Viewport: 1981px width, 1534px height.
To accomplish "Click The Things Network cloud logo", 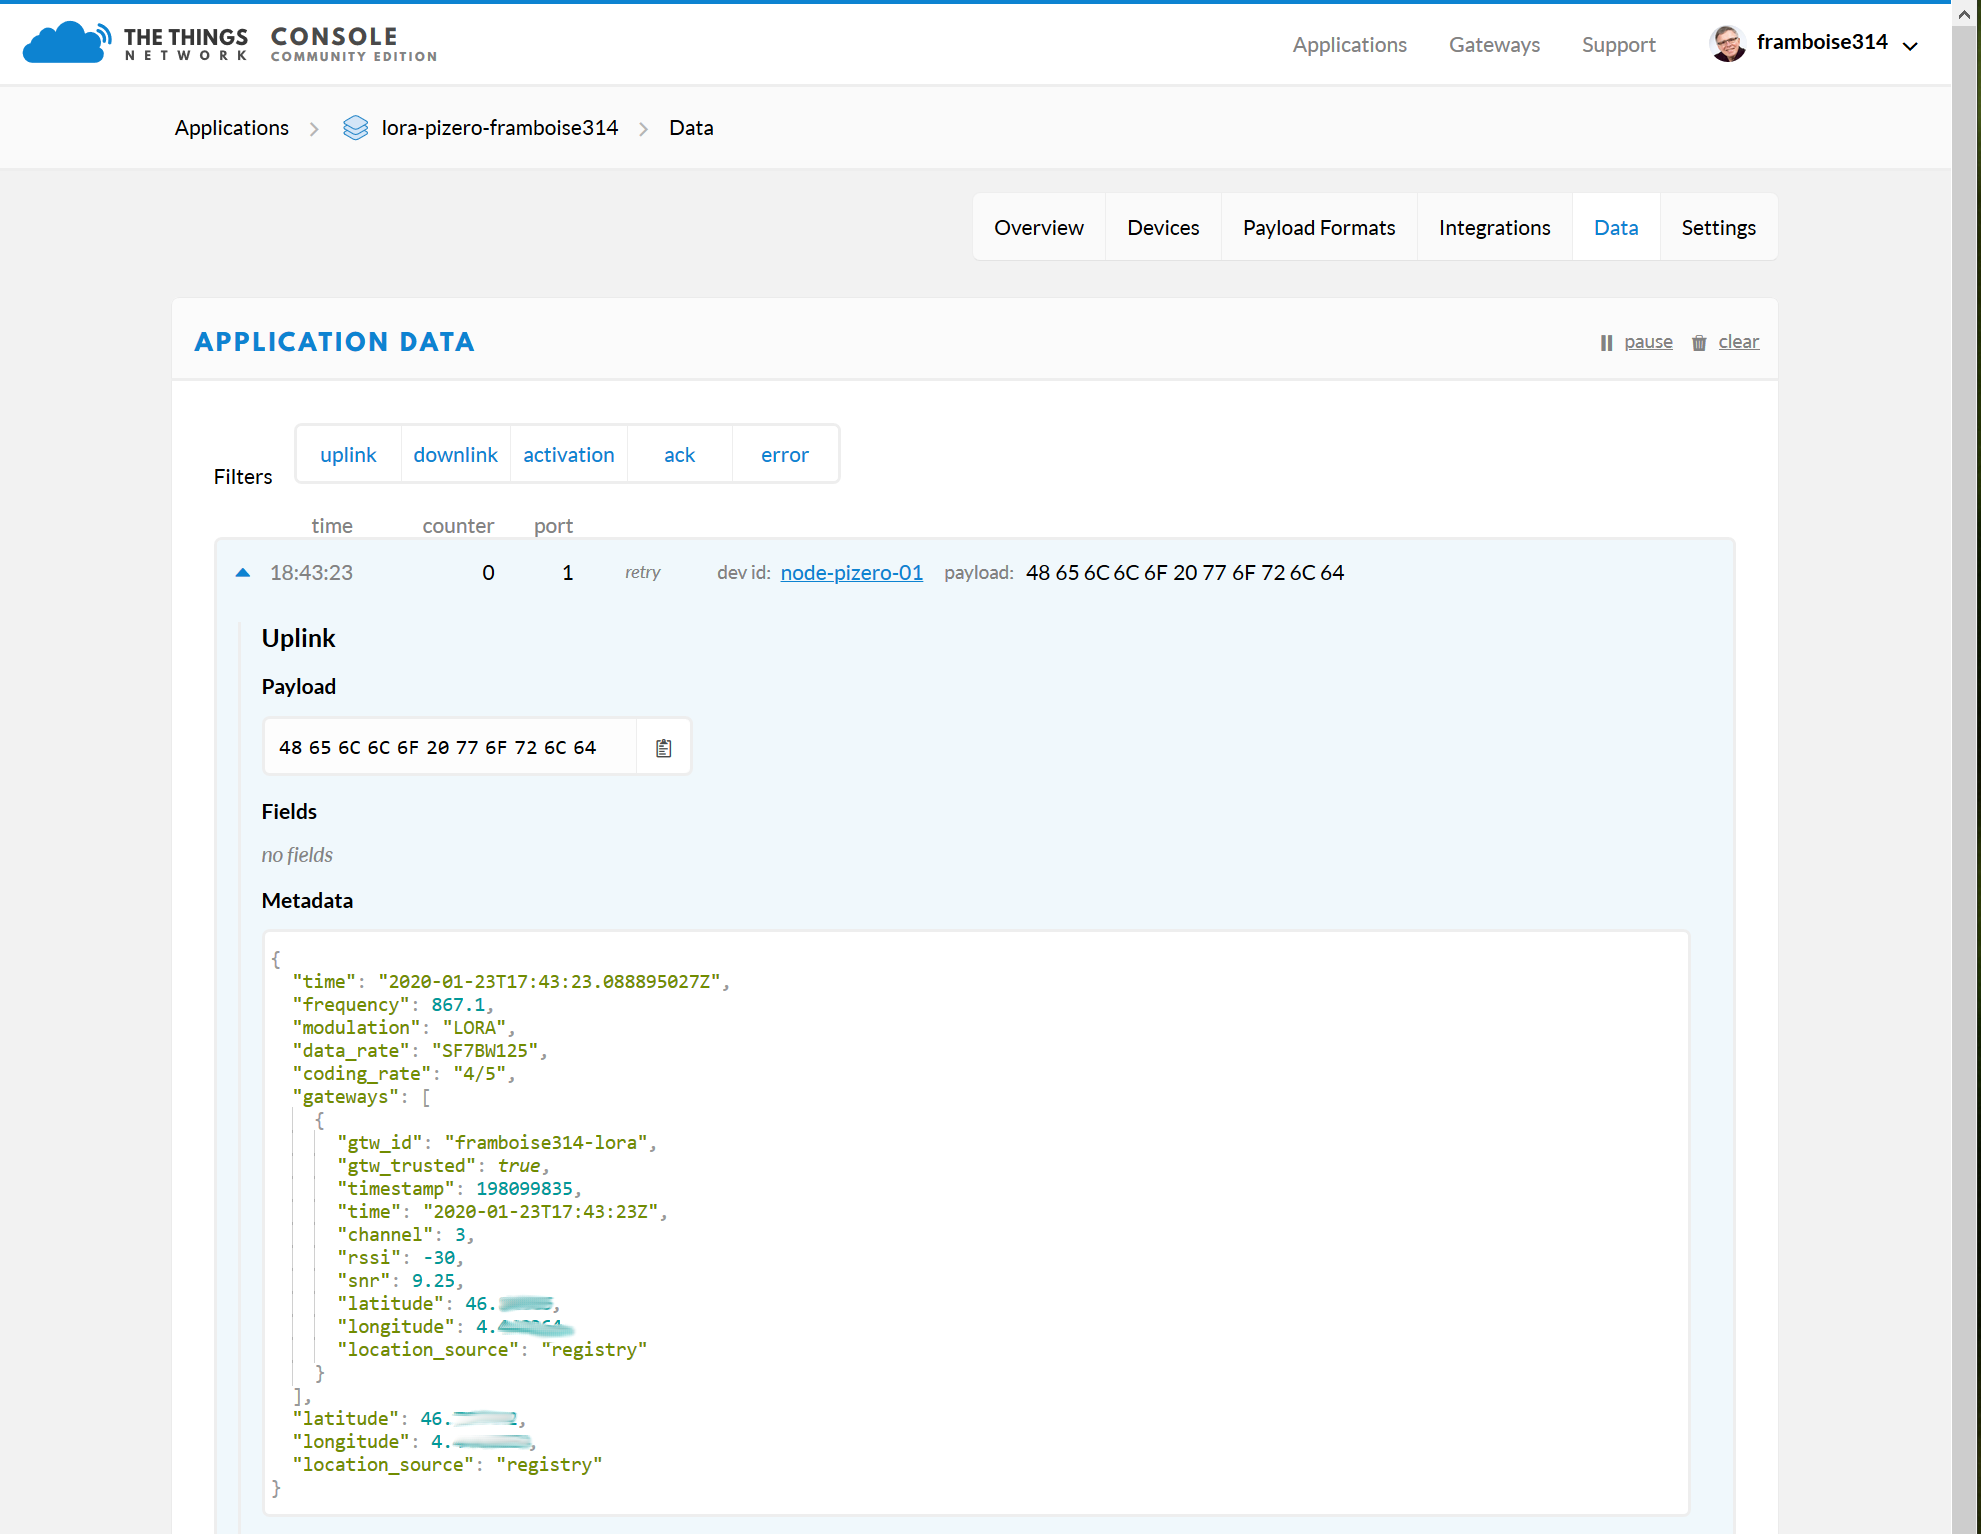I will click(x=67, y=43).
